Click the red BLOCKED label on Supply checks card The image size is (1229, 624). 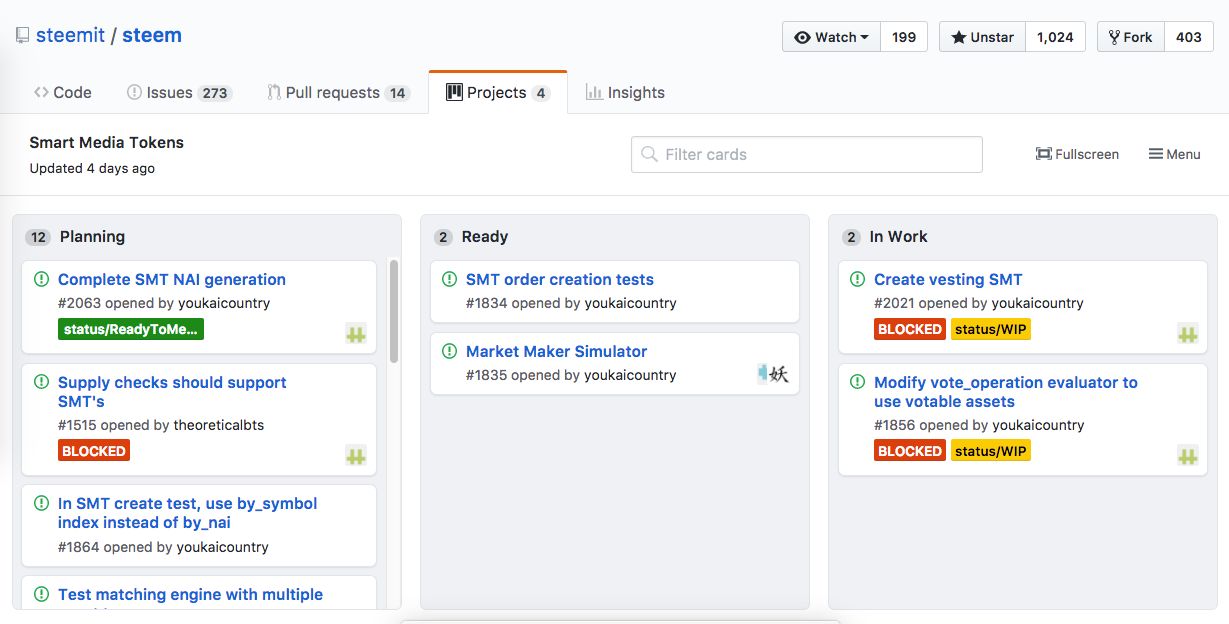point(94,451)
